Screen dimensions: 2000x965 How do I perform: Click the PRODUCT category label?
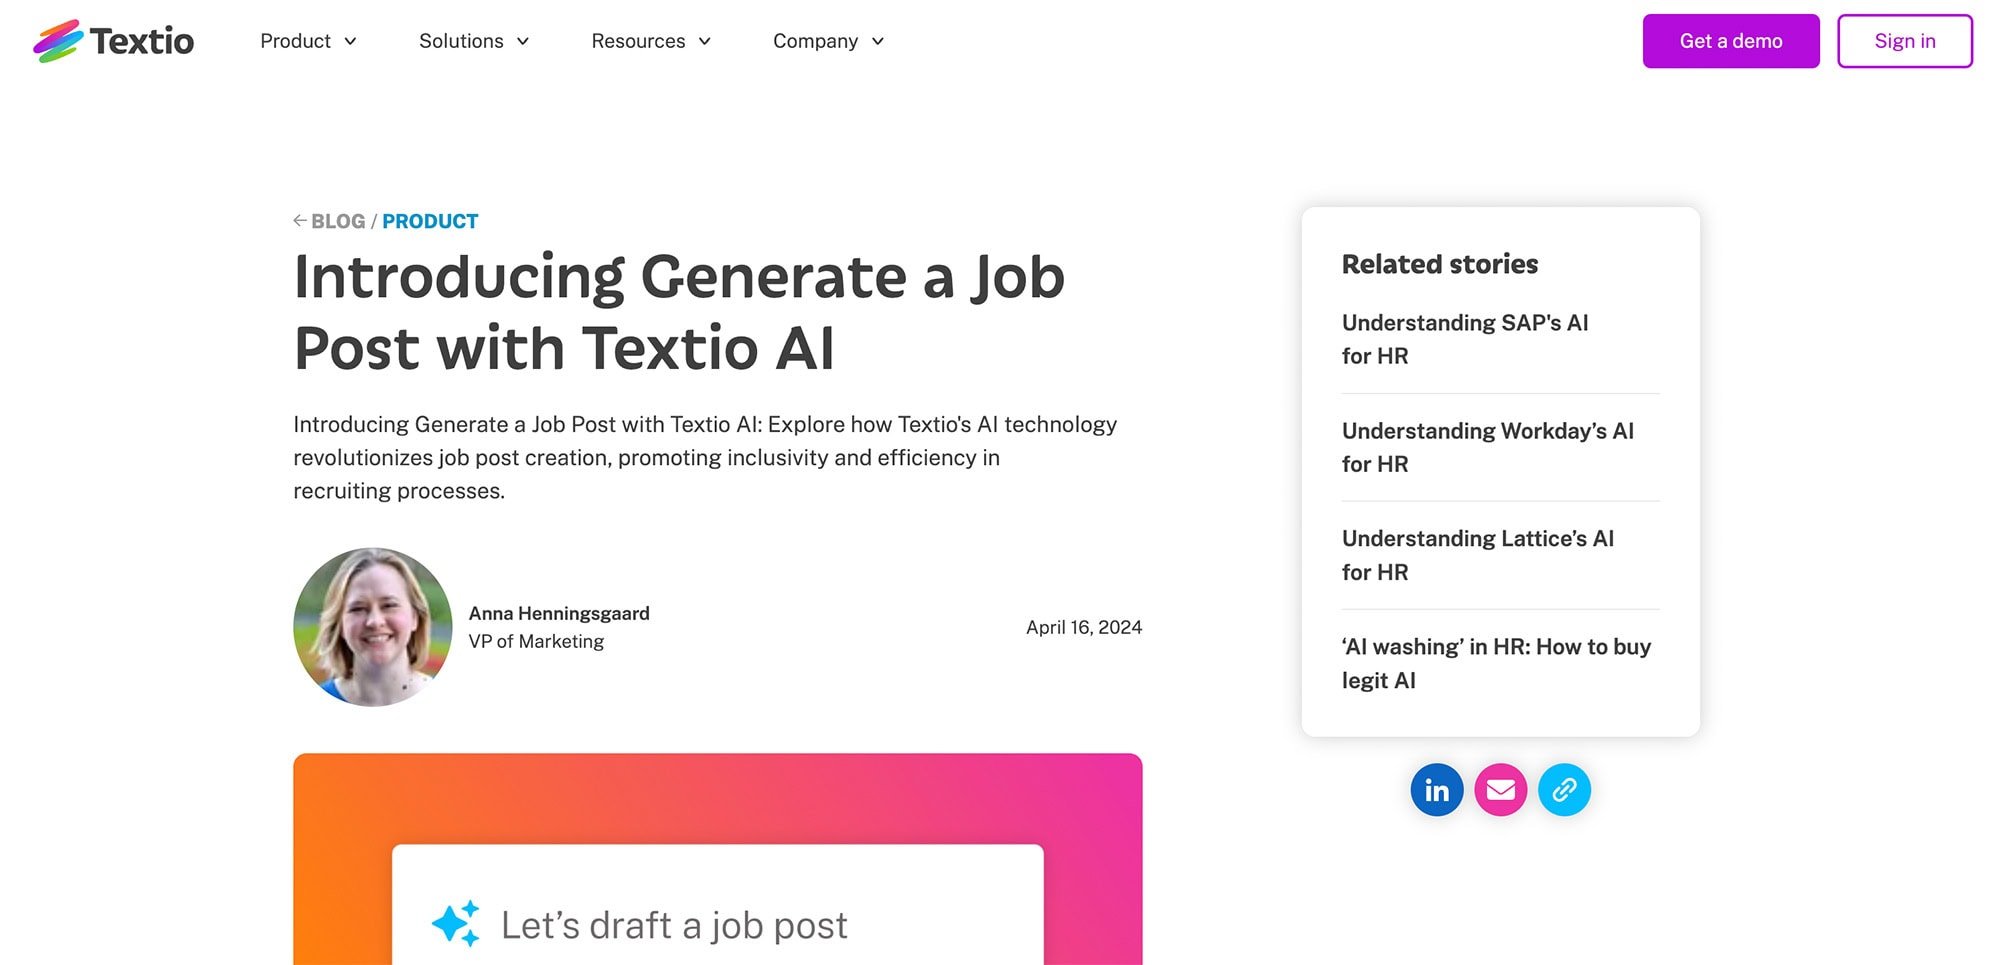[430, 220]
